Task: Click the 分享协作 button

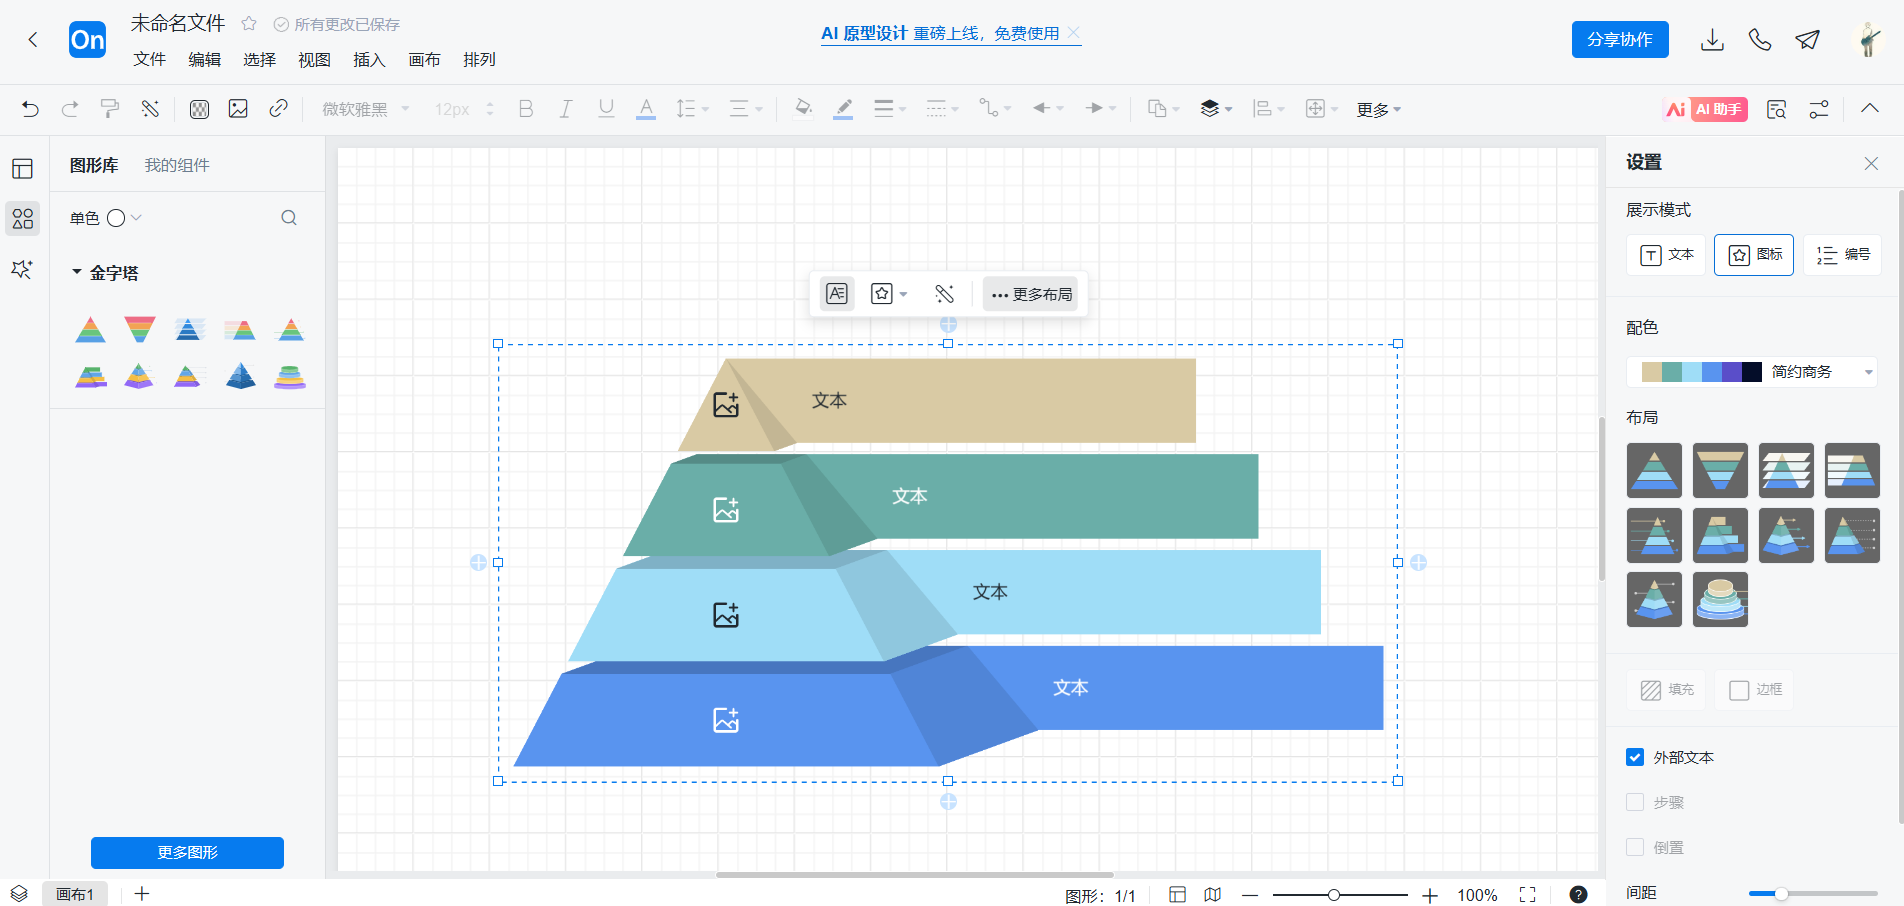Action: 1619,40
